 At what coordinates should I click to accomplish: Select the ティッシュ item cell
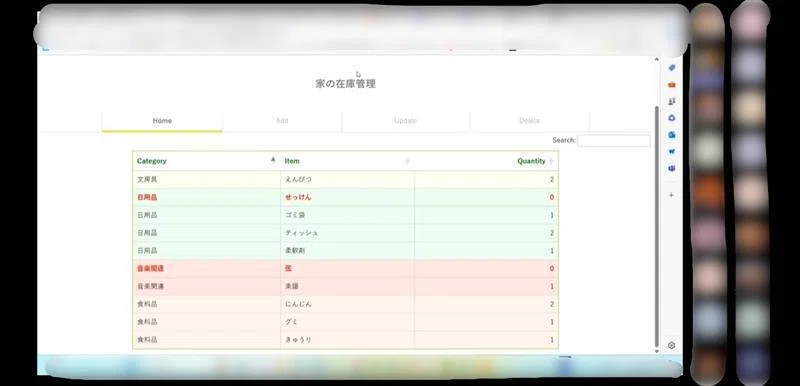point(347,233)
